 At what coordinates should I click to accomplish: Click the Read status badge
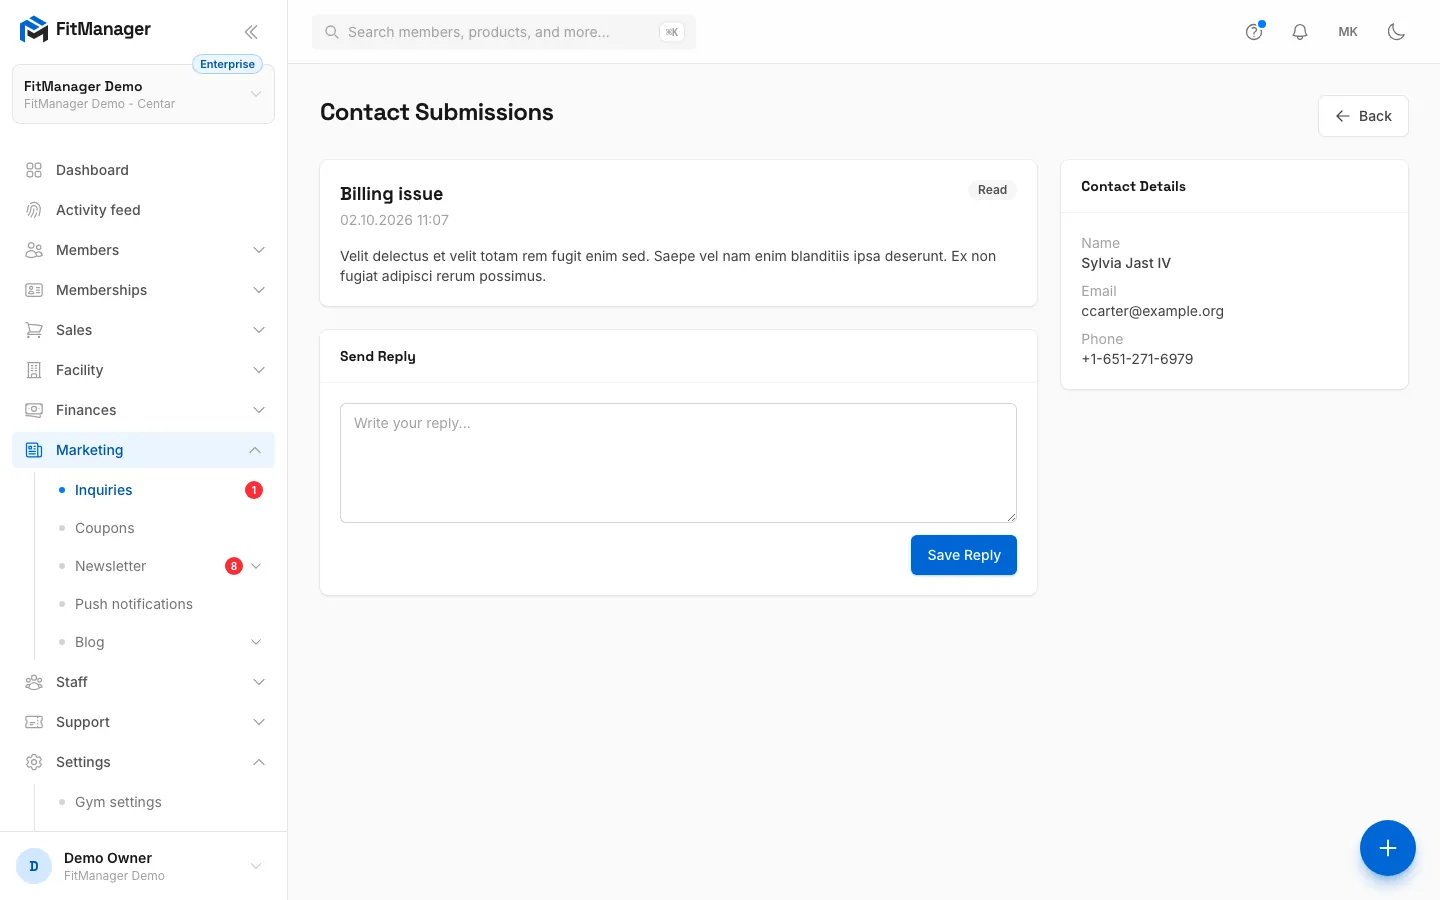click(x=992, y=190)
